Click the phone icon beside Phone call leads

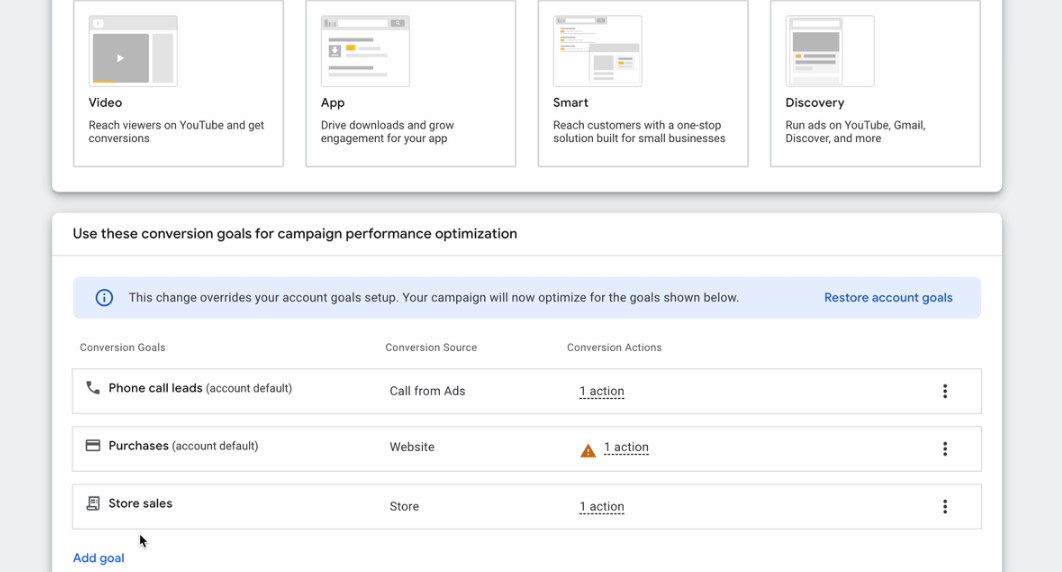[93, 388]
